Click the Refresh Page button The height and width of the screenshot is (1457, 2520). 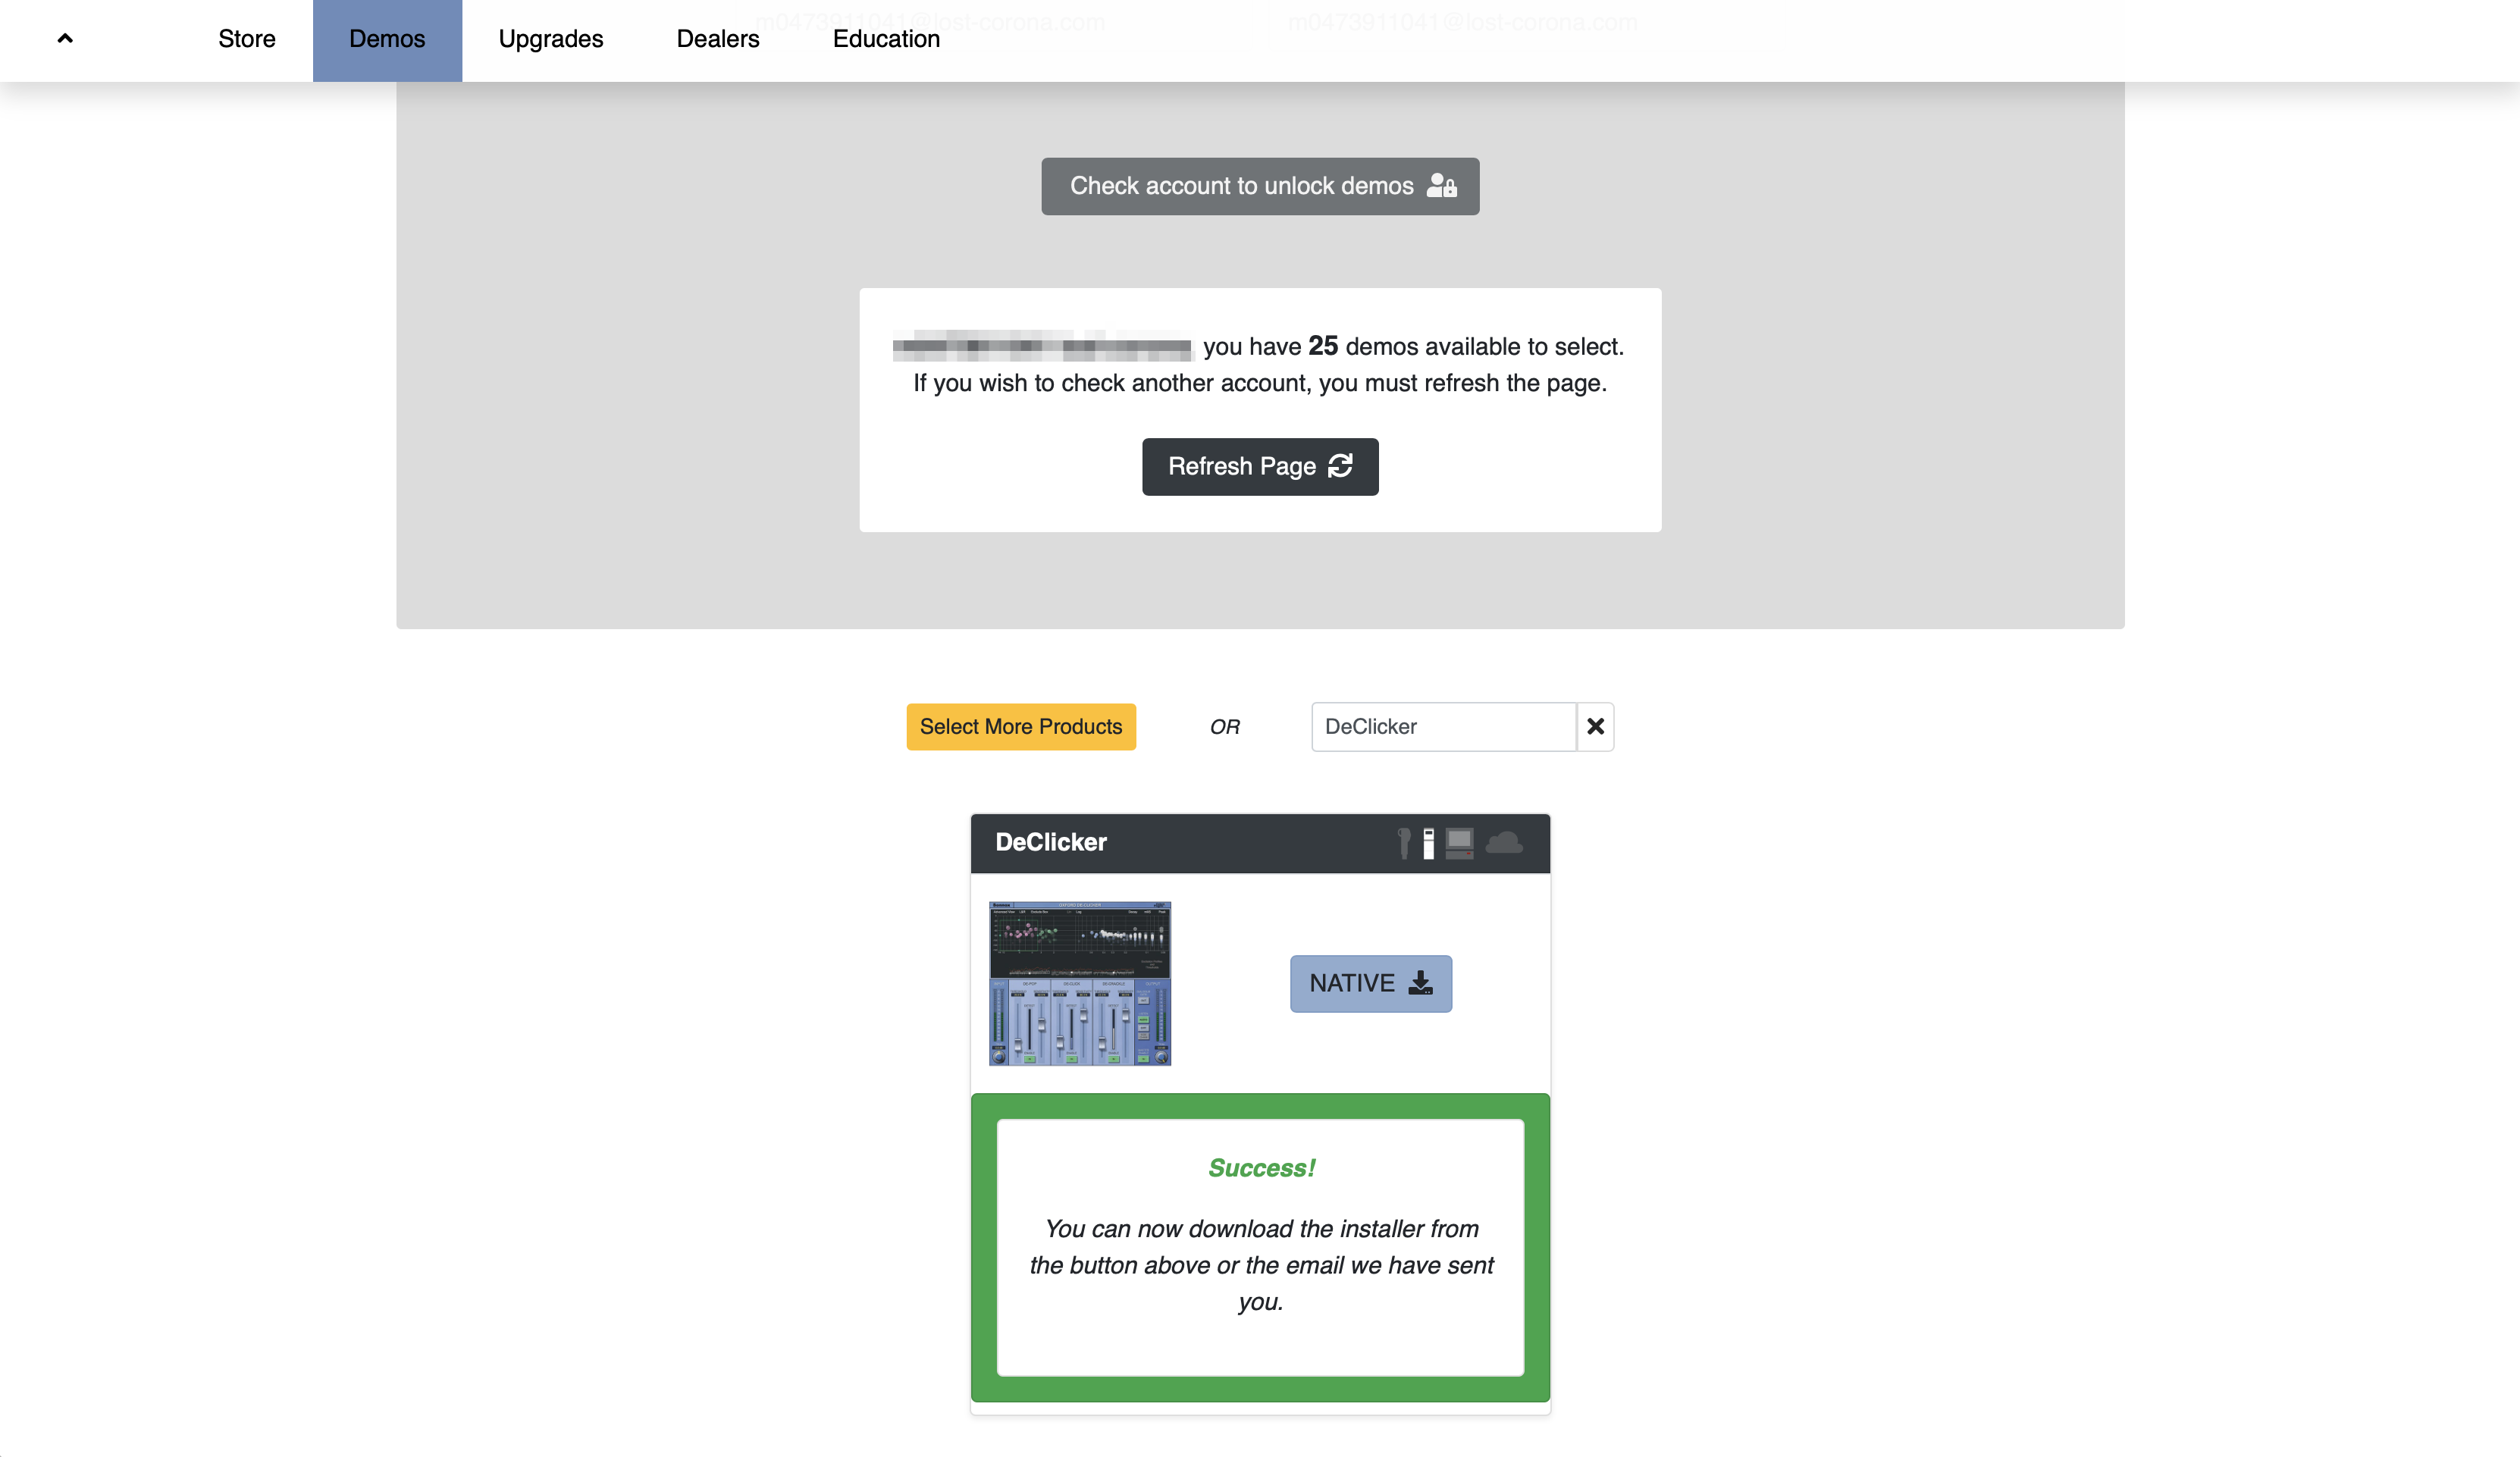tap(1240, 467)
